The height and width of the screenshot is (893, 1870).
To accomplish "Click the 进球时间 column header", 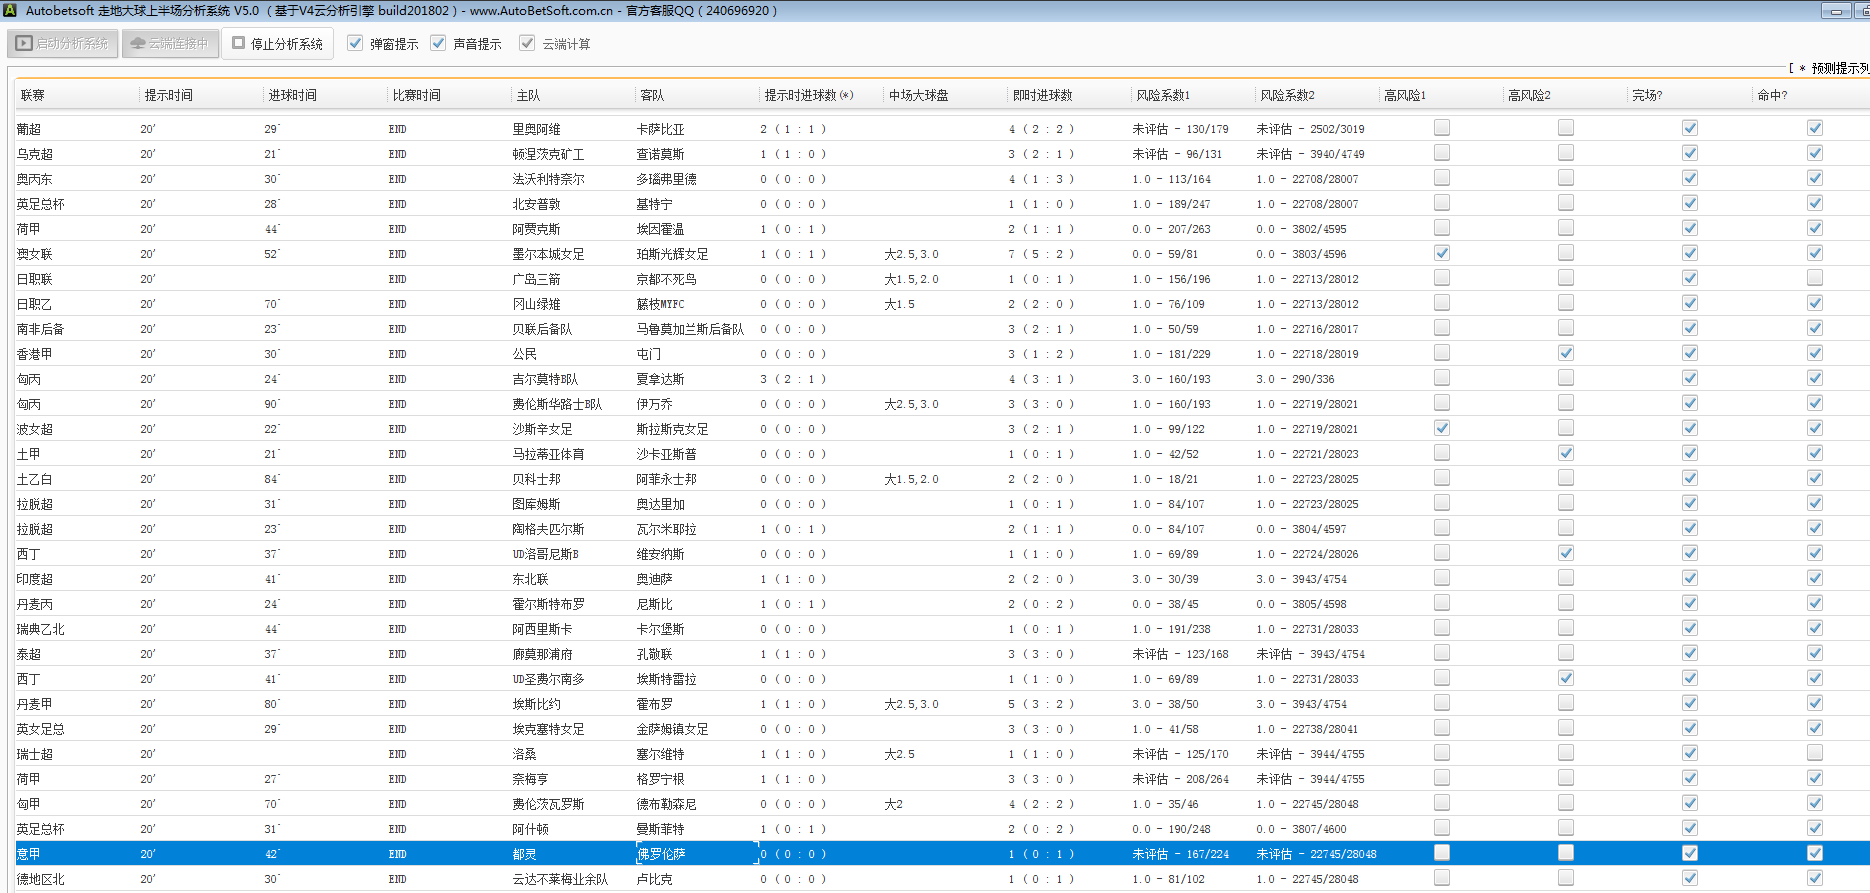I will pyautogui.click(x=292, y=95).
